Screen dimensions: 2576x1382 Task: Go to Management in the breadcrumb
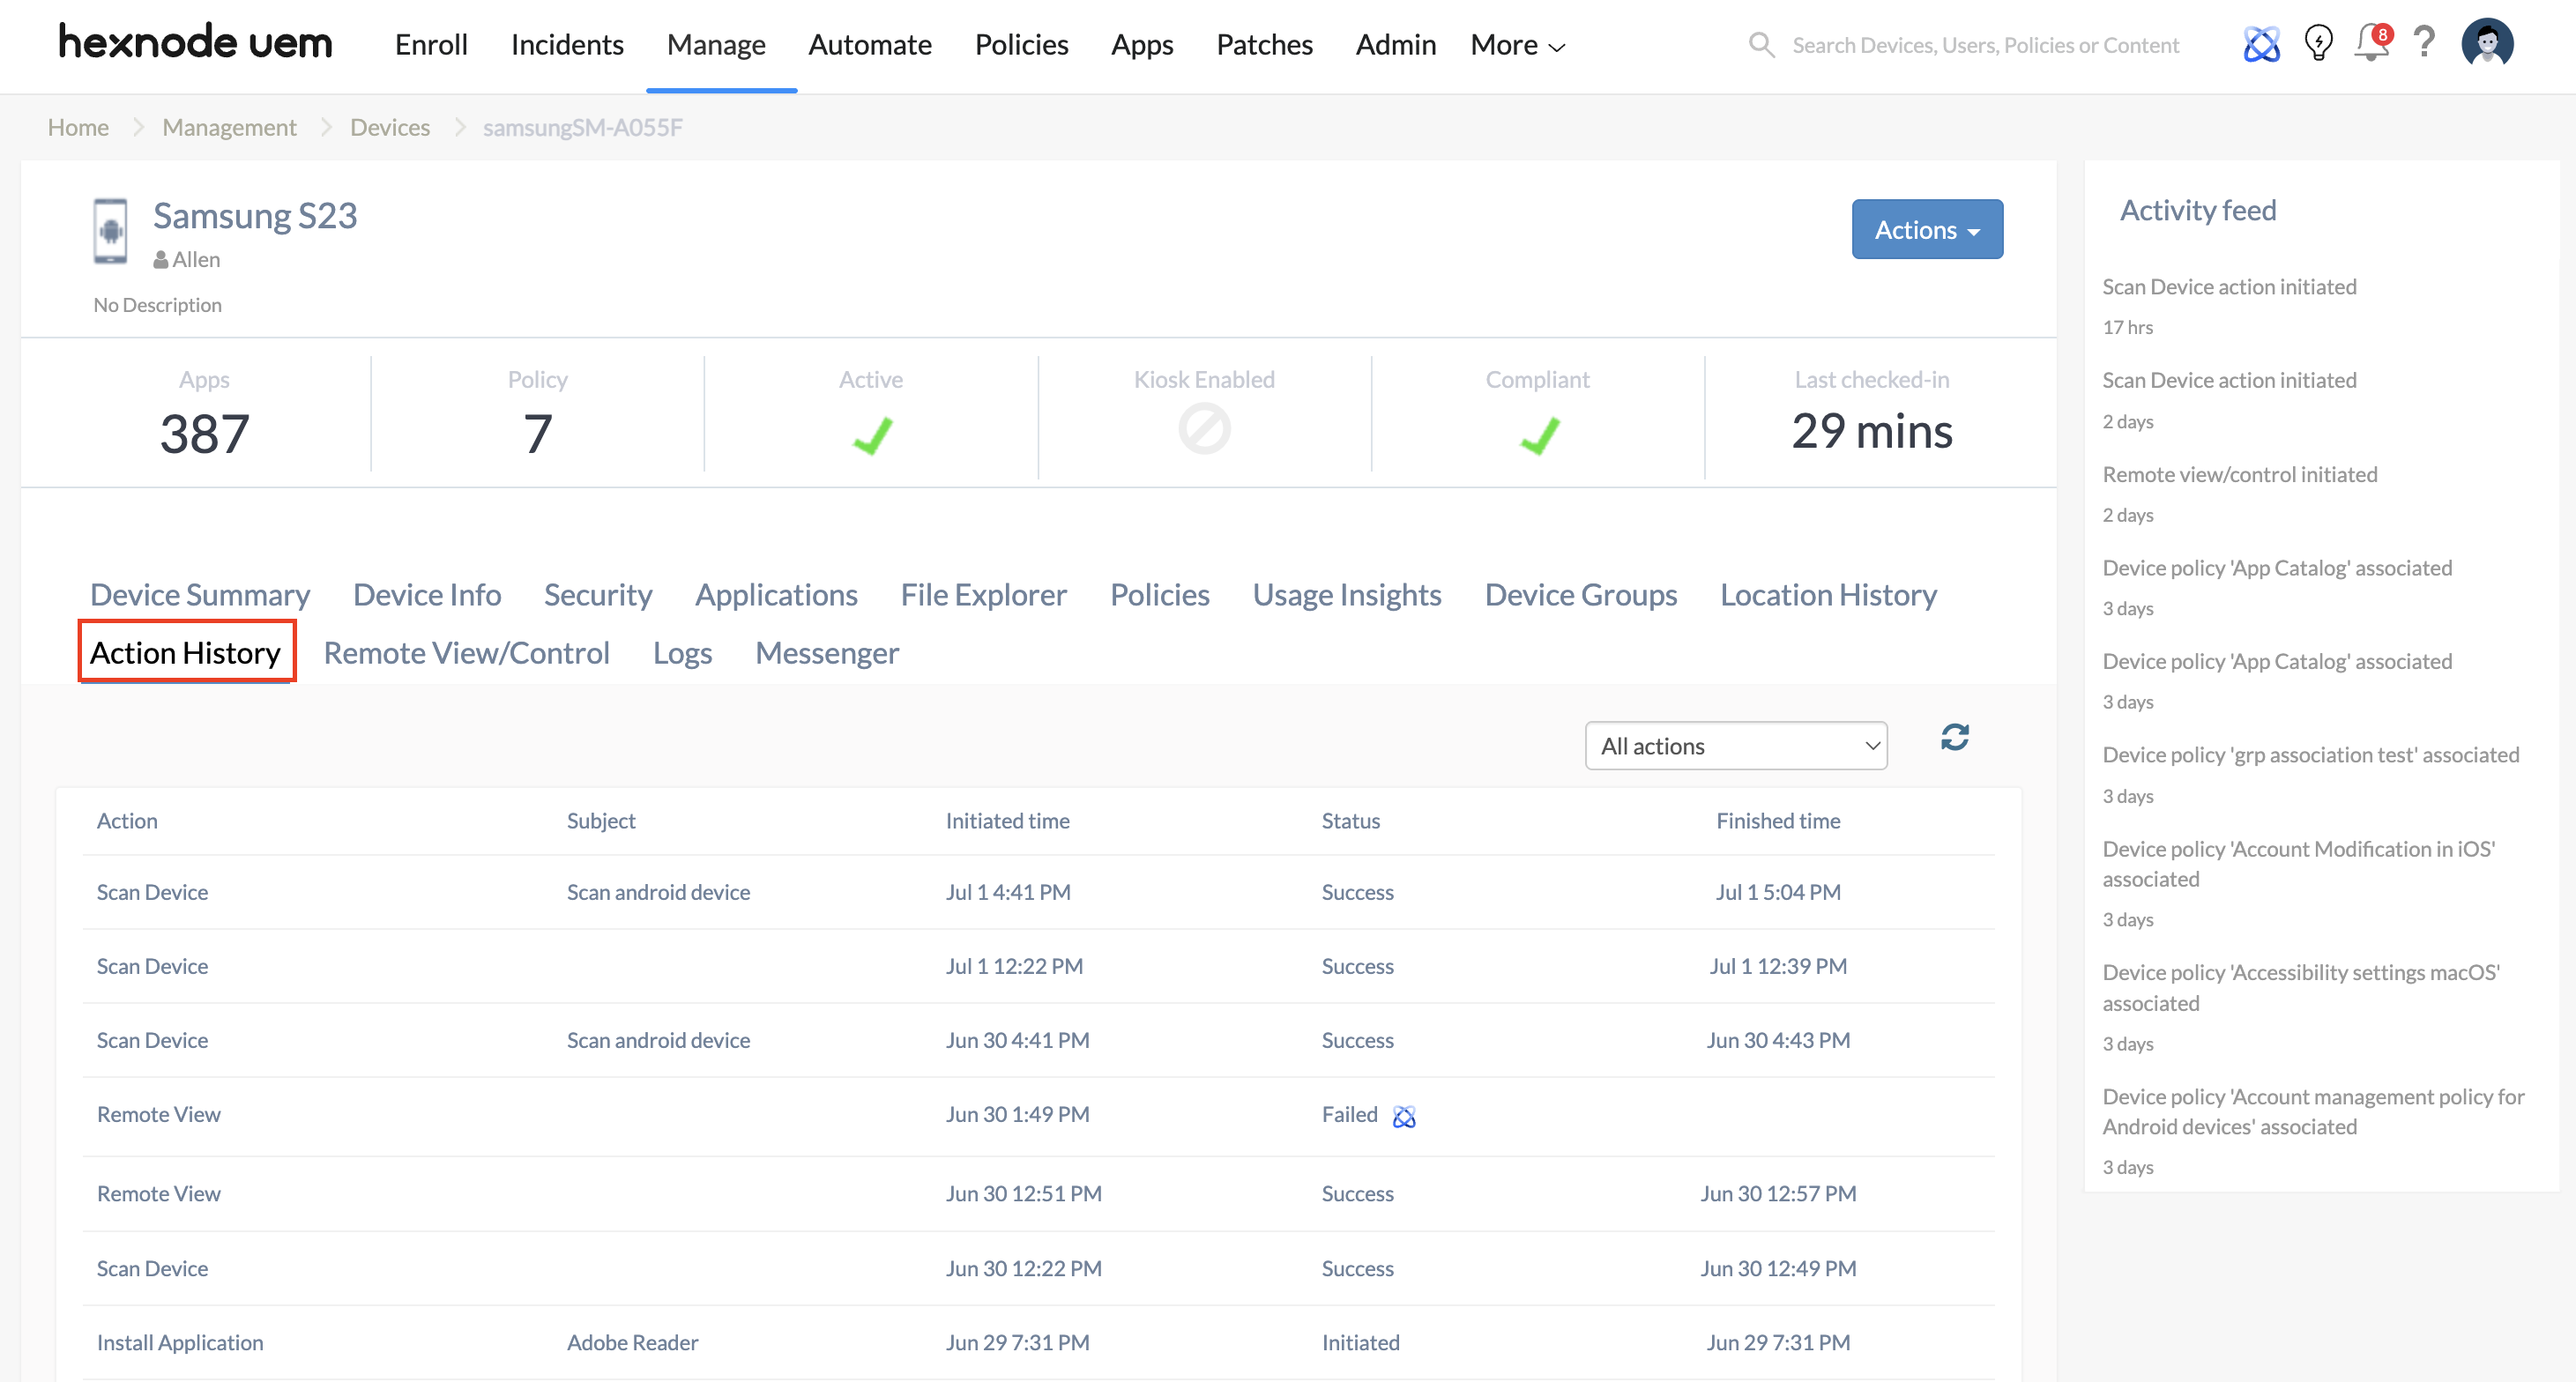[x=229, y=127]
